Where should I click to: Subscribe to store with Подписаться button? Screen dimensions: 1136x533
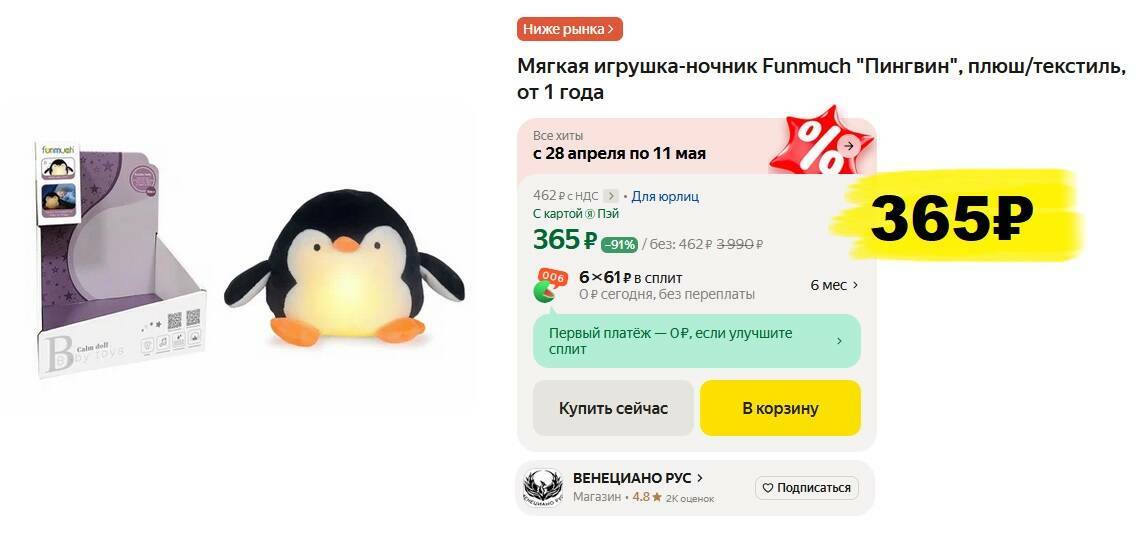(807, 488)
